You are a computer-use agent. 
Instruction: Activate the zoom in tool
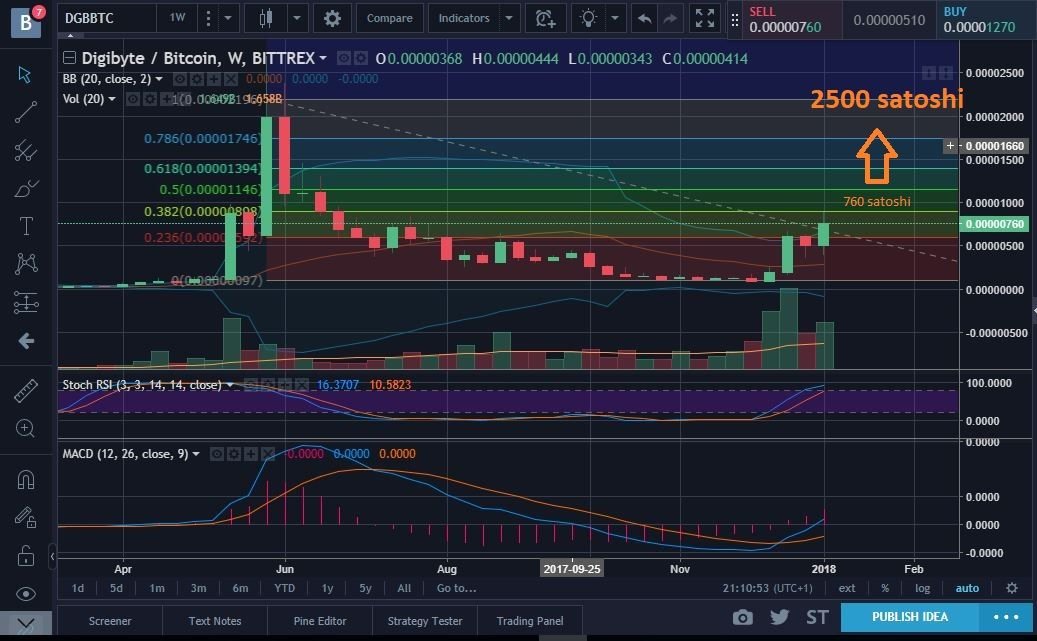tap(25, 429)
